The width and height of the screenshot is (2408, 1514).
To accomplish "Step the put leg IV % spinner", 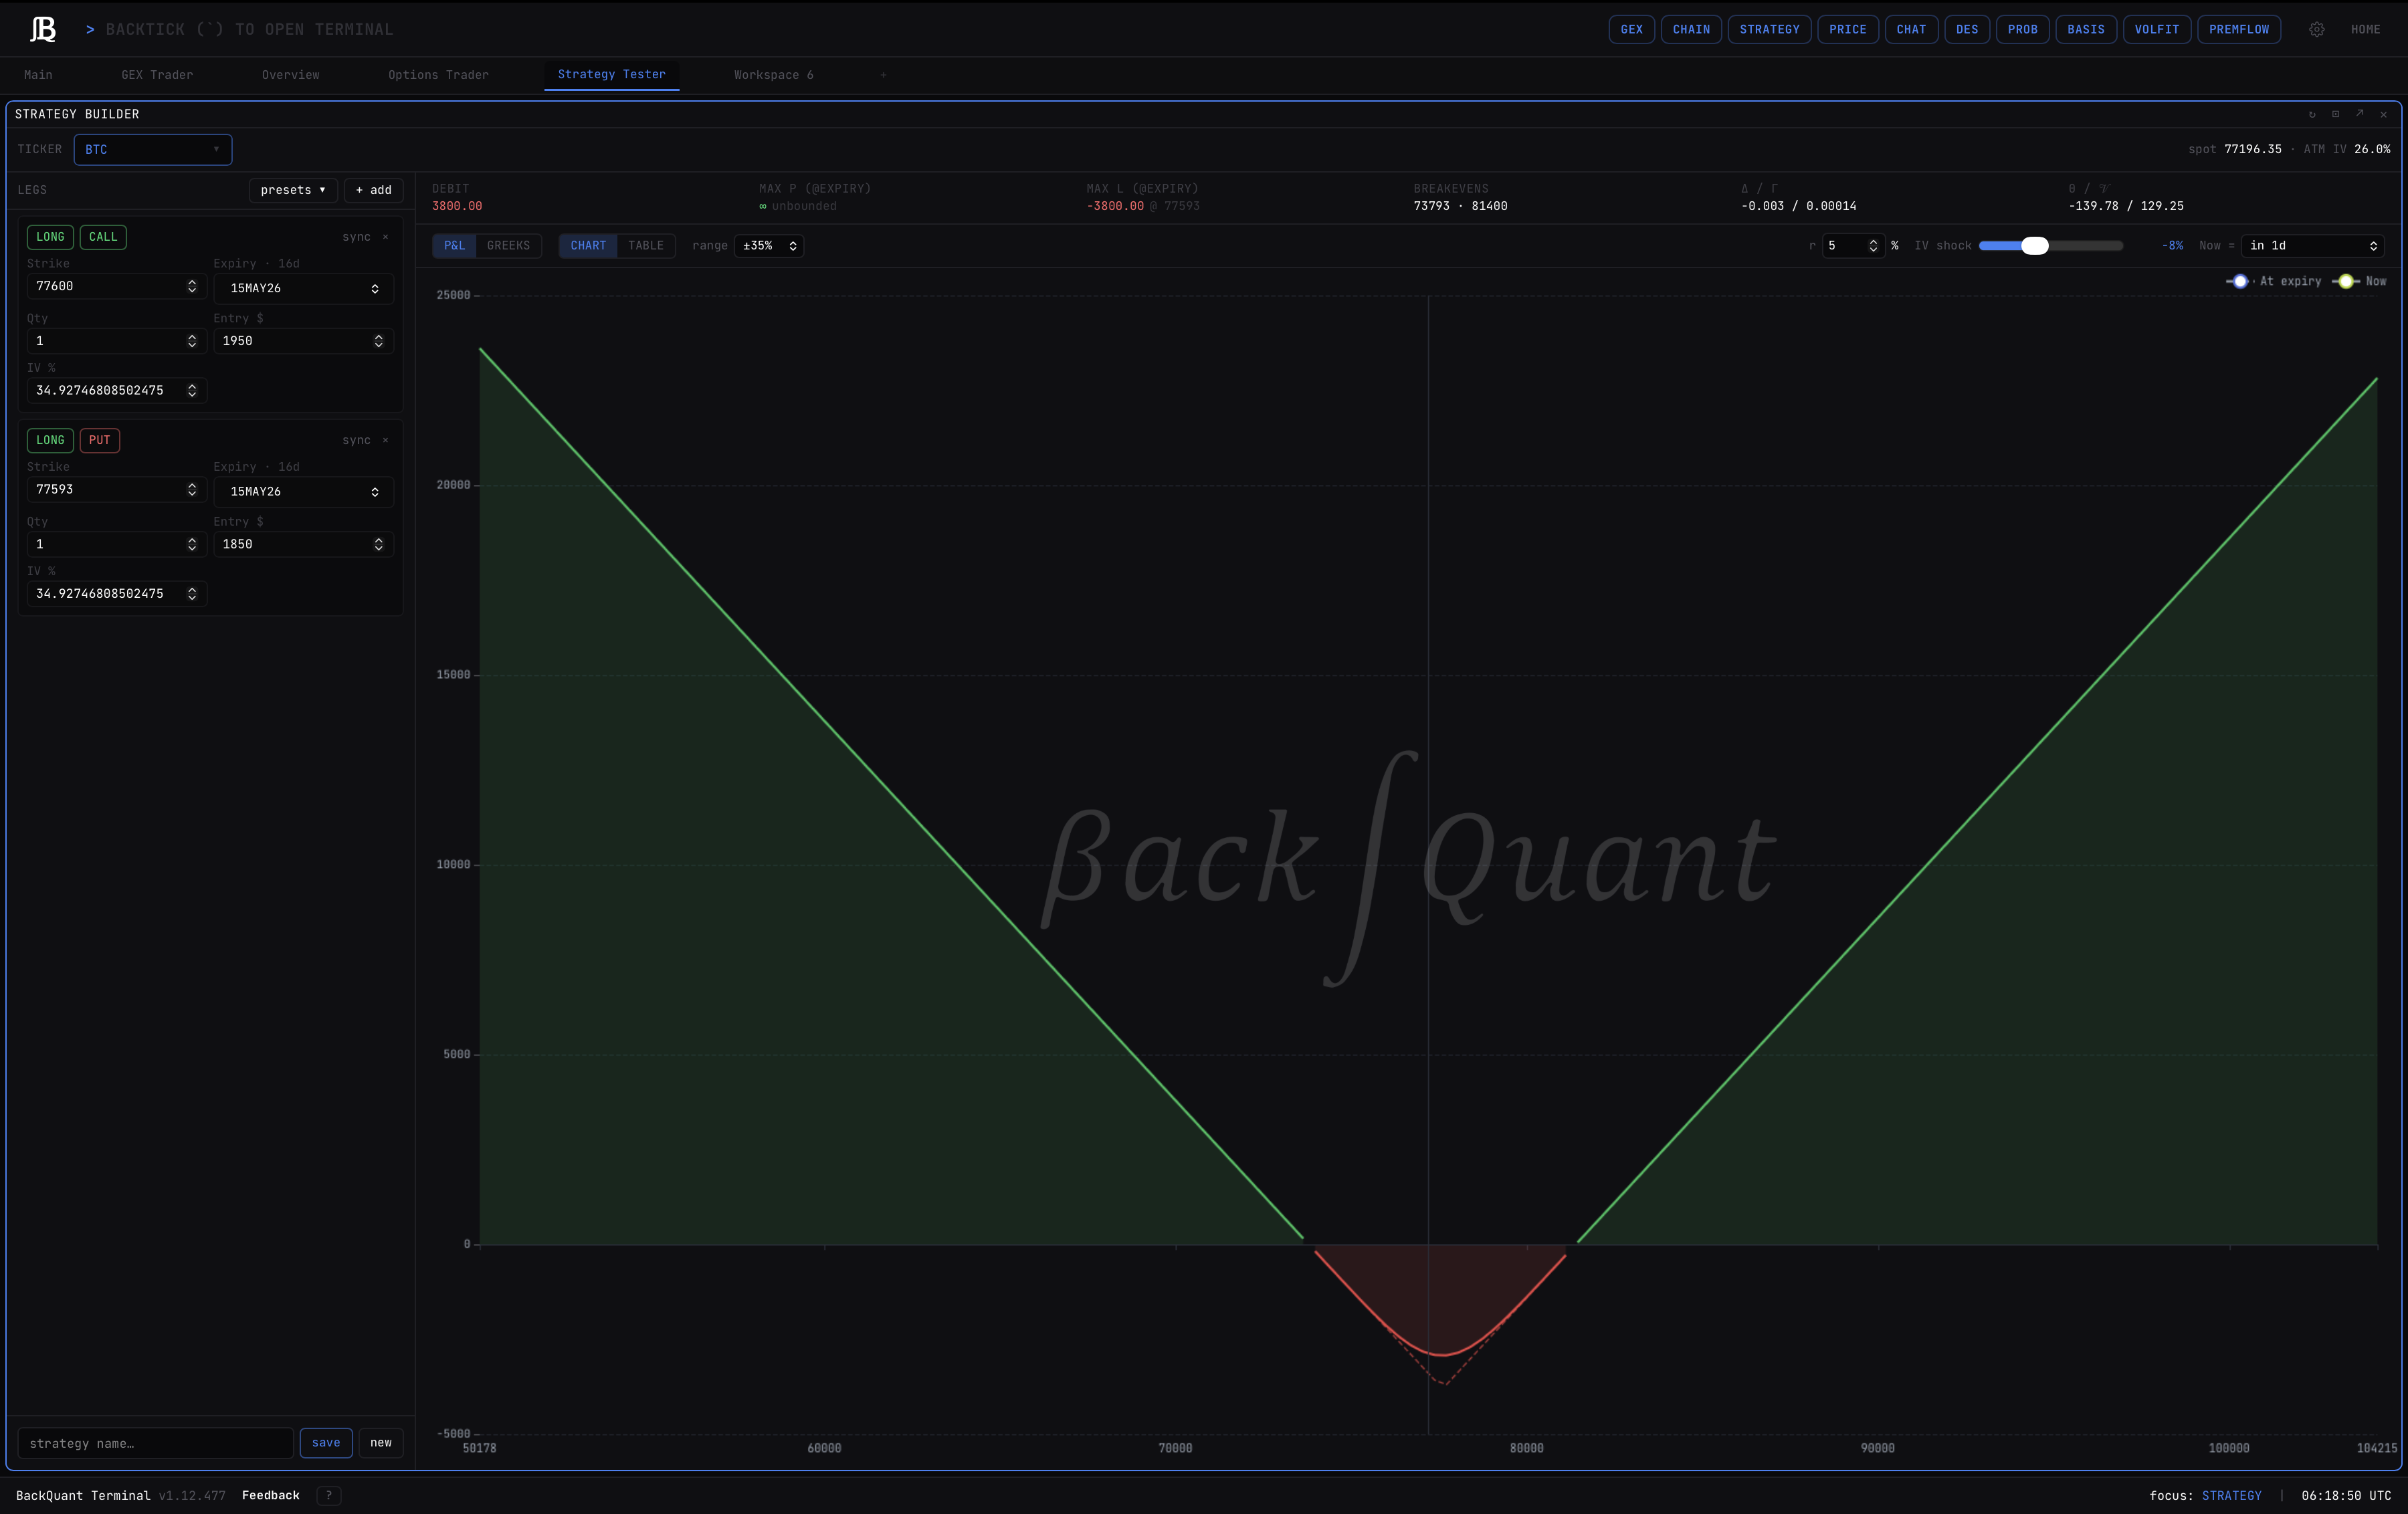I will [192, 594].
